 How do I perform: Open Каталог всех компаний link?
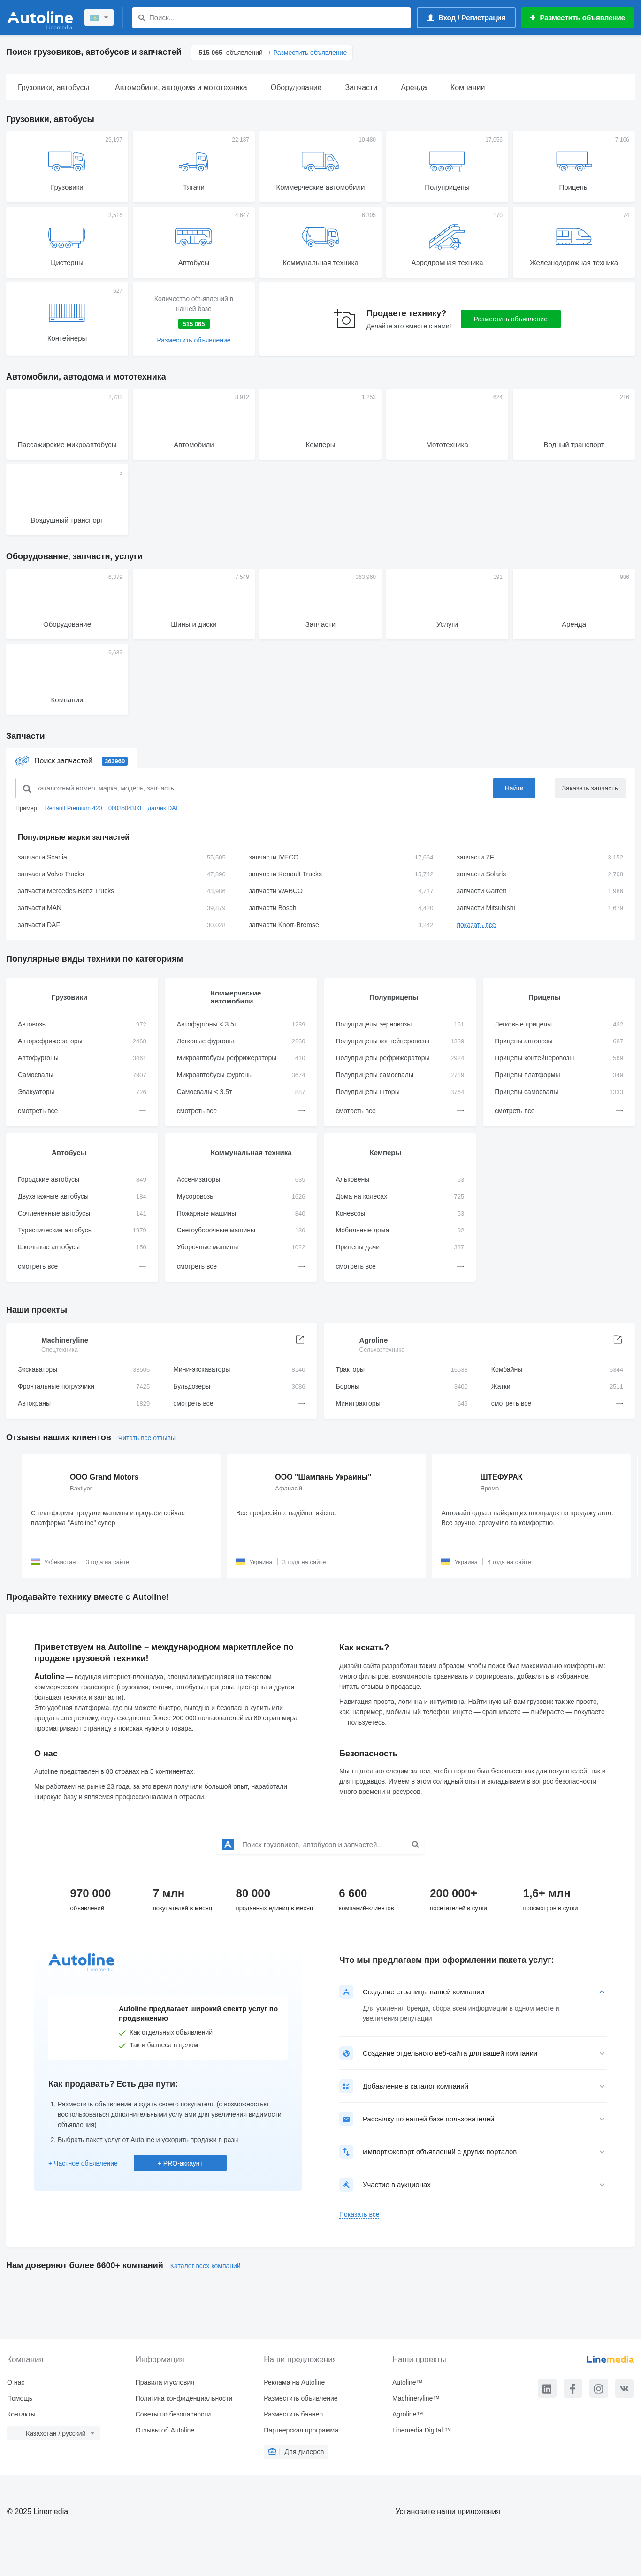pyautogui.click(x=205, y=2266)
